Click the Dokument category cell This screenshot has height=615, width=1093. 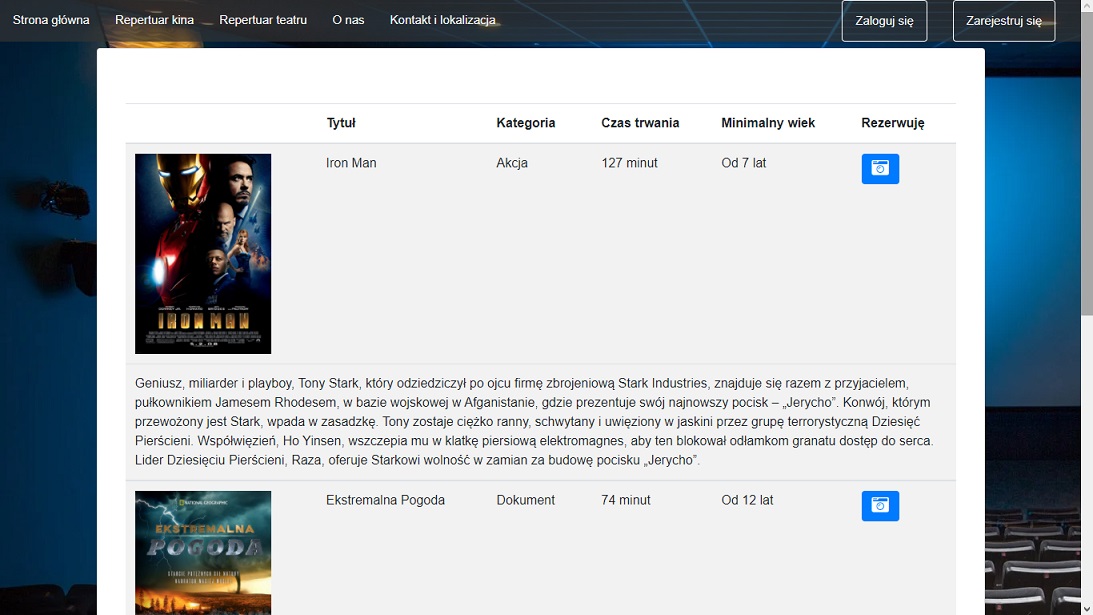pyautogui.click(x=526, y=500)
